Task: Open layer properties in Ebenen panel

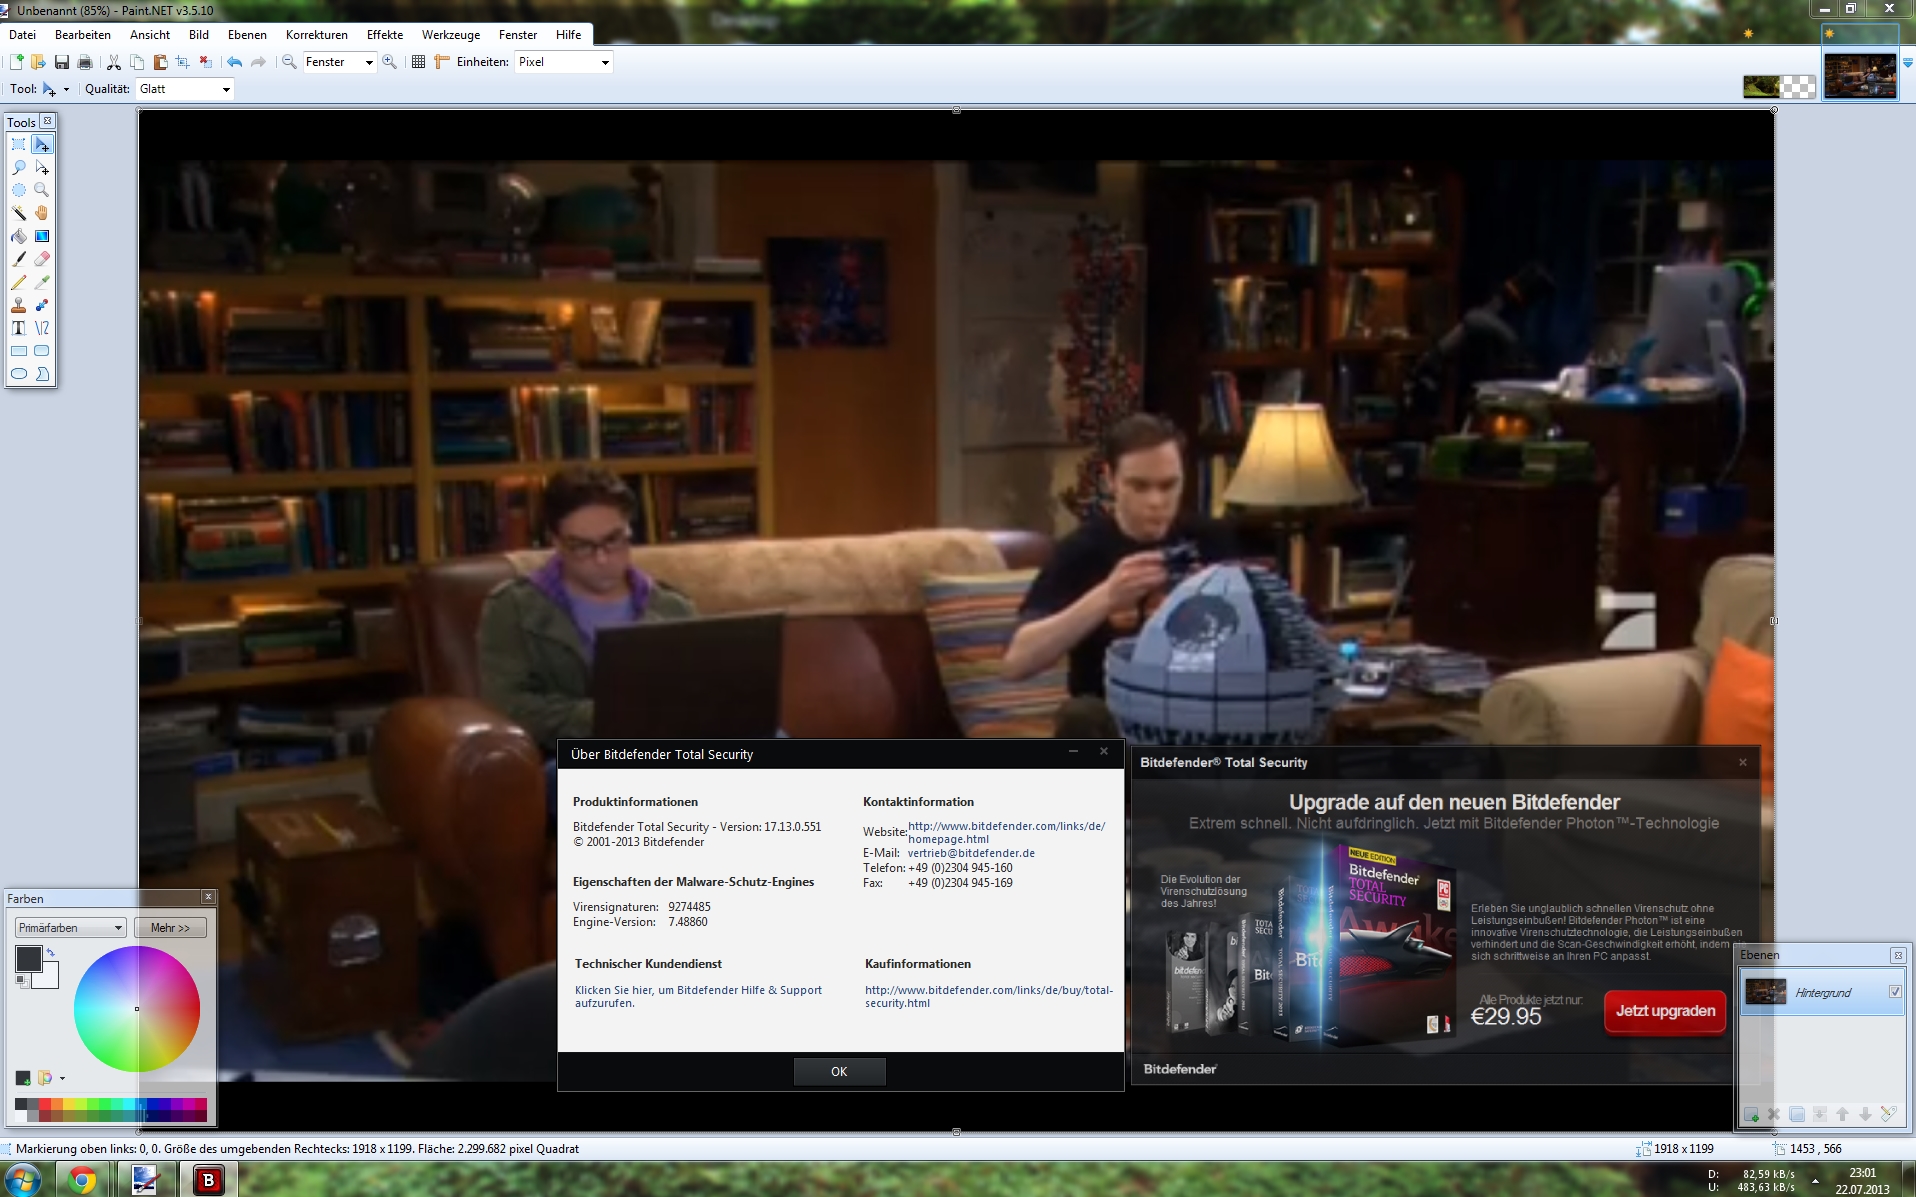Action: [1888, 1114]
